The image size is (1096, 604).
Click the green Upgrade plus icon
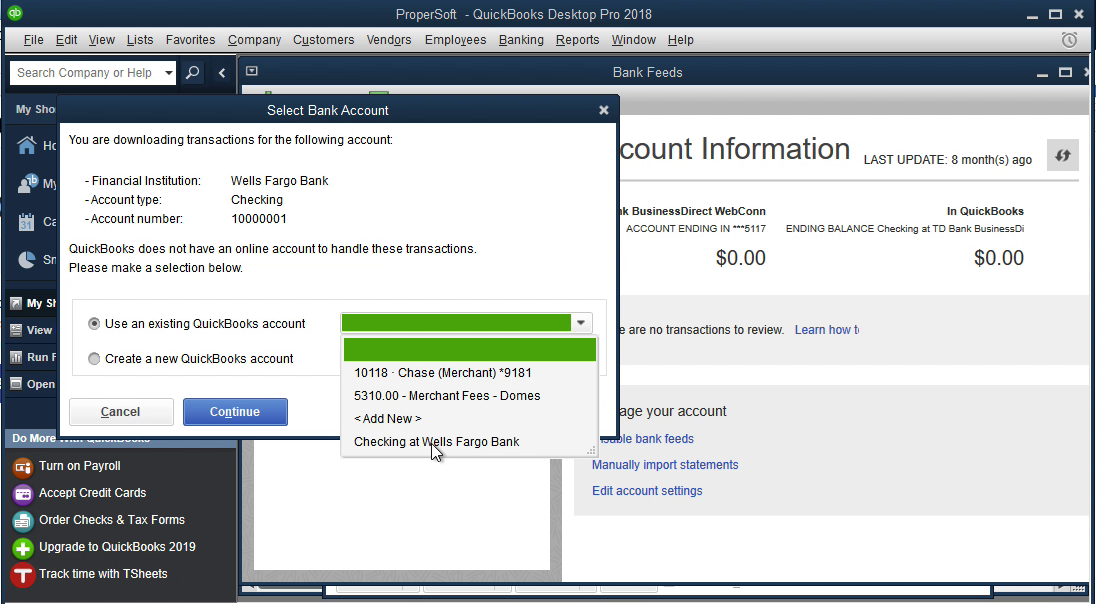tap(22, 548)
